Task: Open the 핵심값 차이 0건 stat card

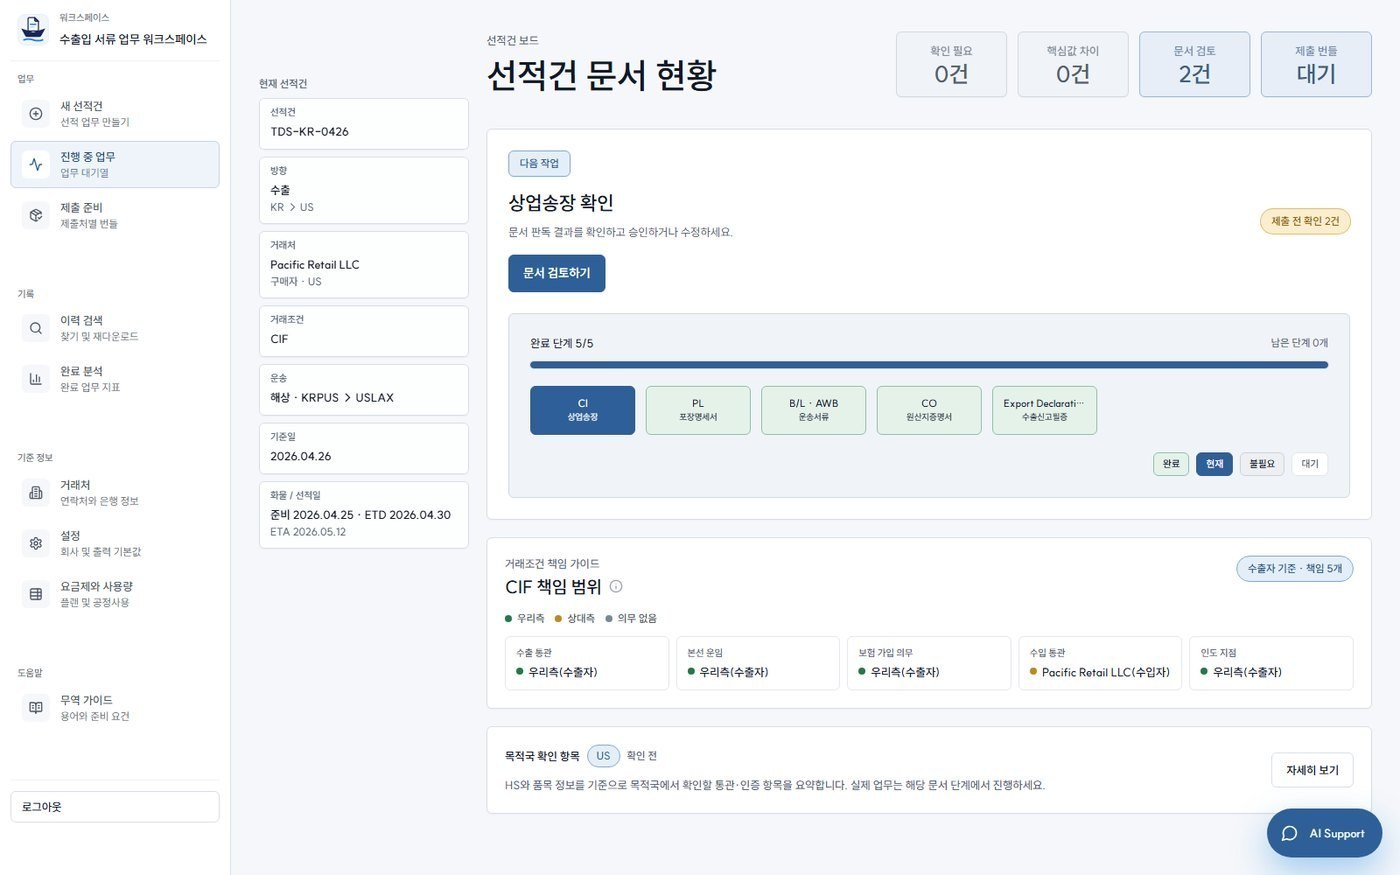Action: (x=1073, y=65)
